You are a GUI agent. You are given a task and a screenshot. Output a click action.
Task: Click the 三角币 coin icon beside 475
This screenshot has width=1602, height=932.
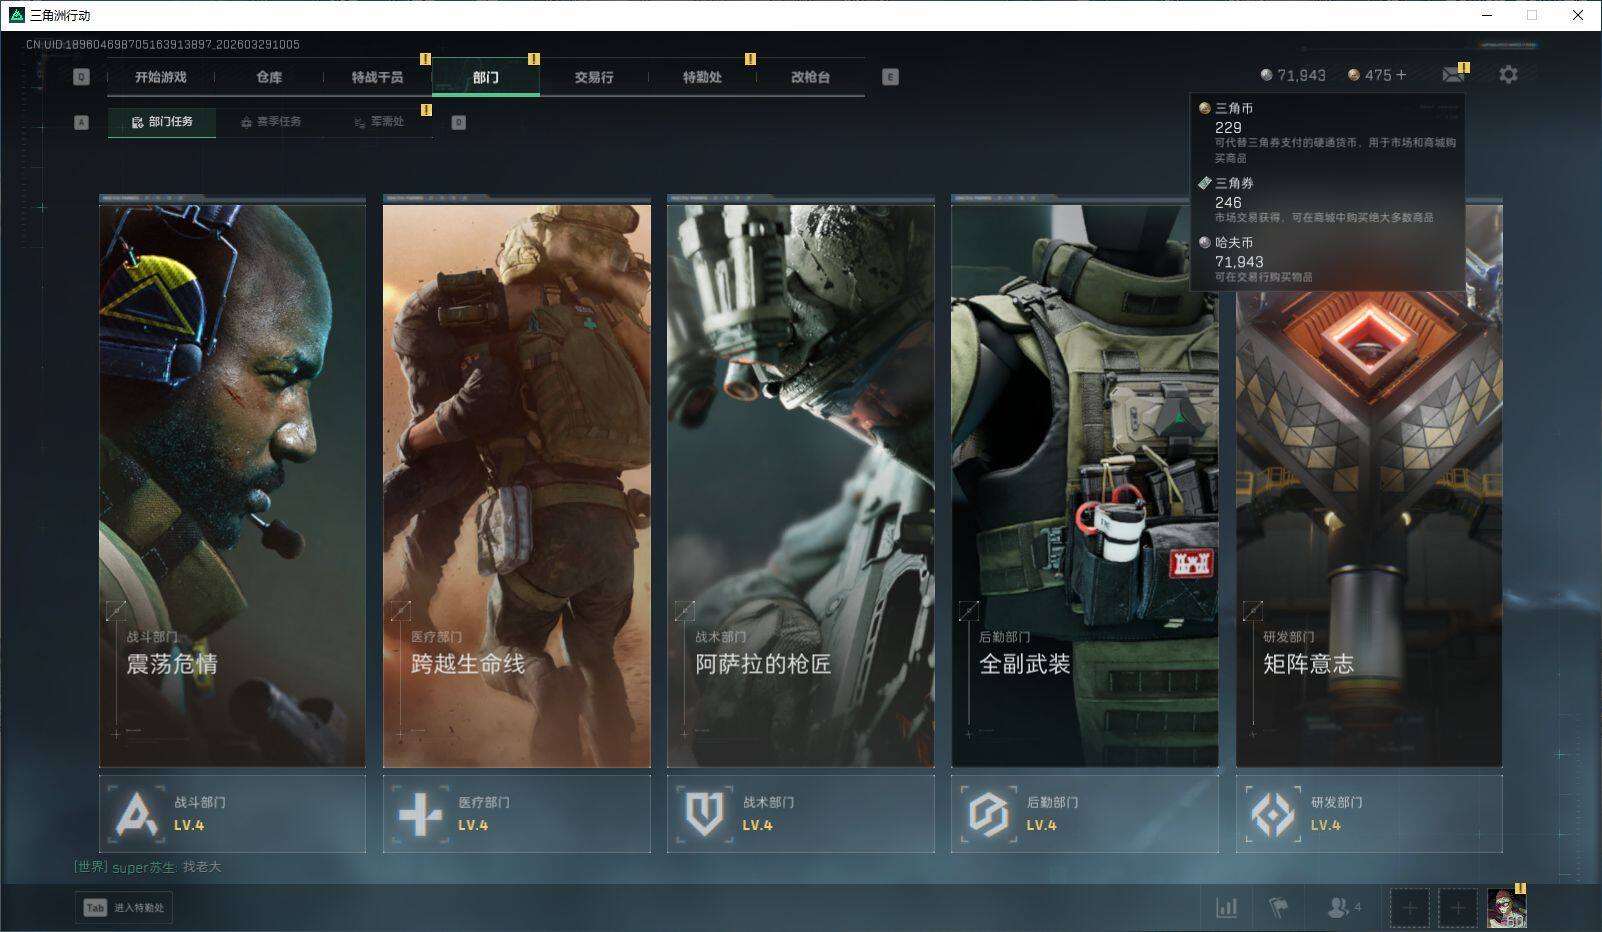point(1354,75)
